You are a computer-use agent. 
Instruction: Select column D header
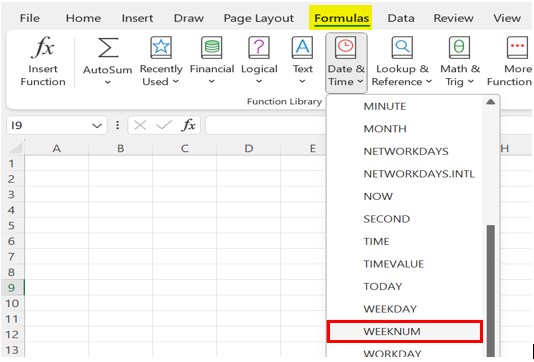point(248,148)
